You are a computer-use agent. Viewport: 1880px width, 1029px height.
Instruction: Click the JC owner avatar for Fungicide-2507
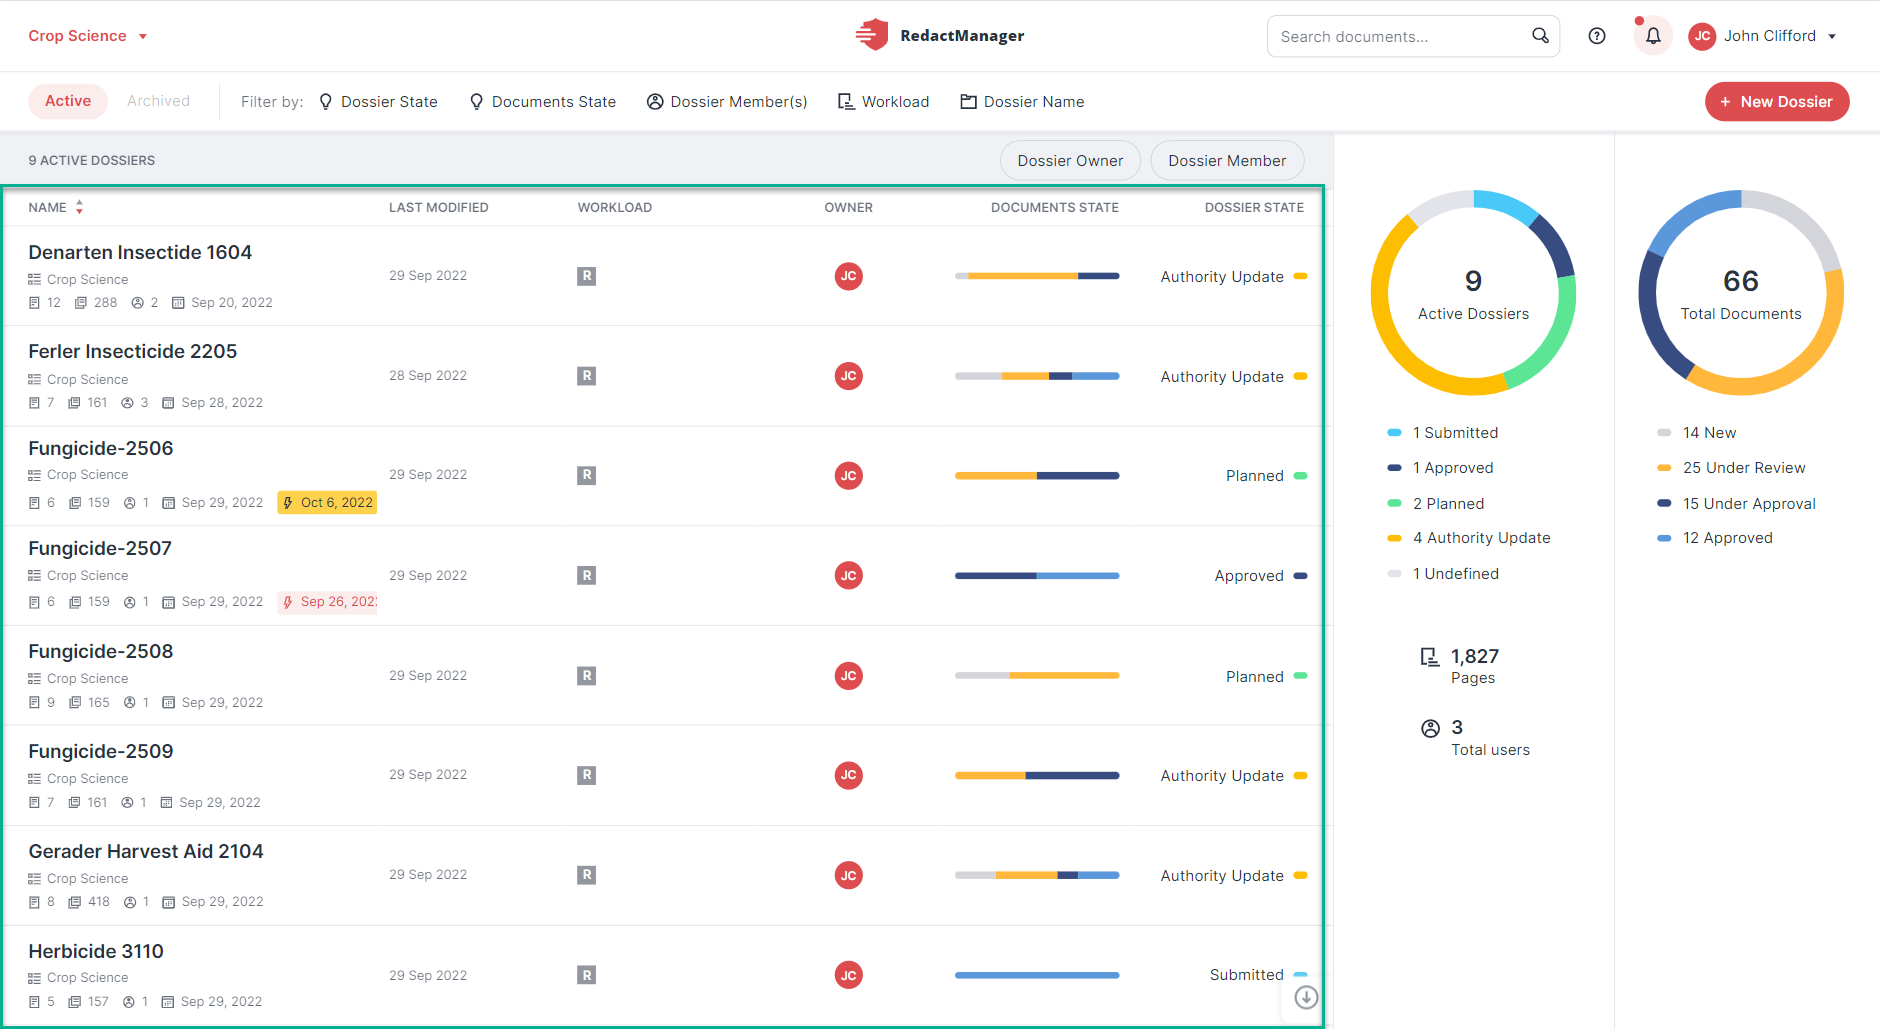pos(849,575)
